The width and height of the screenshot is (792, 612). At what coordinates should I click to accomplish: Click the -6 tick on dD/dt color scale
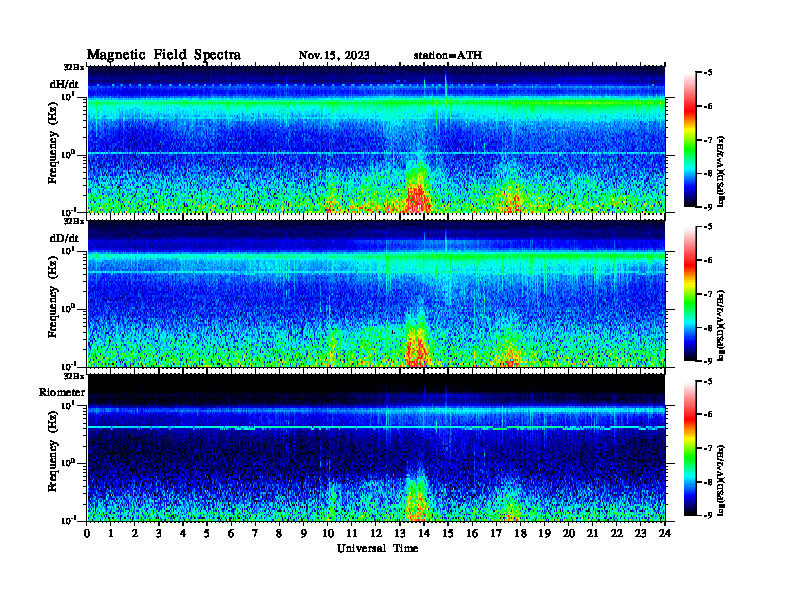(707, 260)
